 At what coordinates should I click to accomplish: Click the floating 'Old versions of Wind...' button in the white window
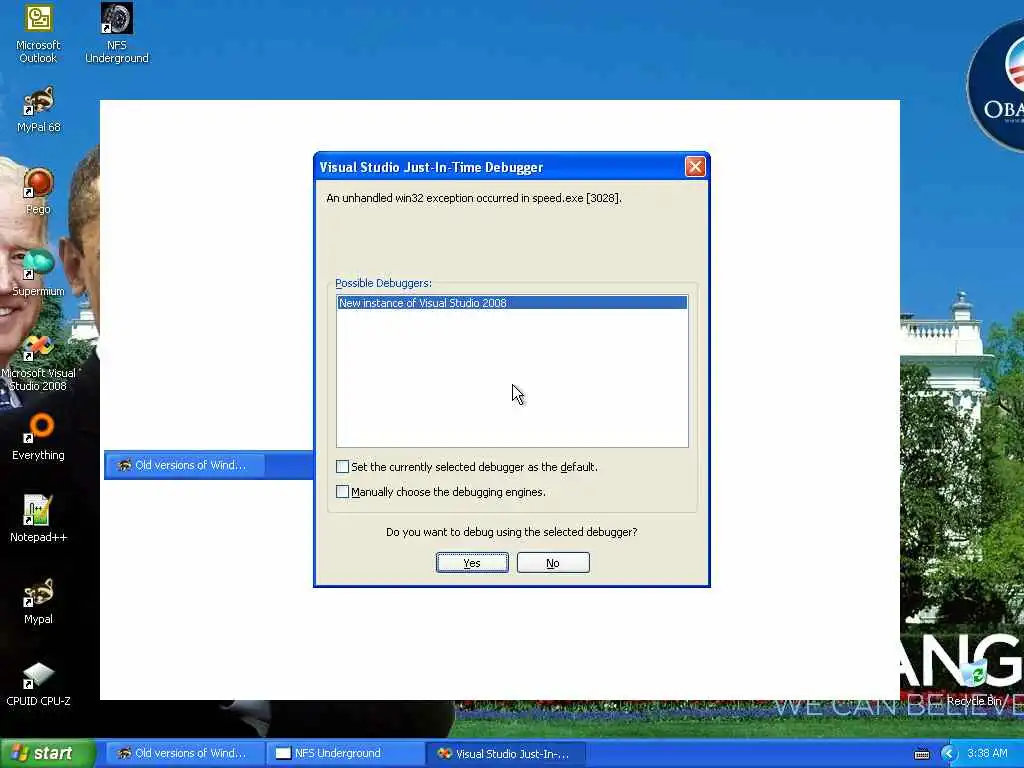coord(184,465)
